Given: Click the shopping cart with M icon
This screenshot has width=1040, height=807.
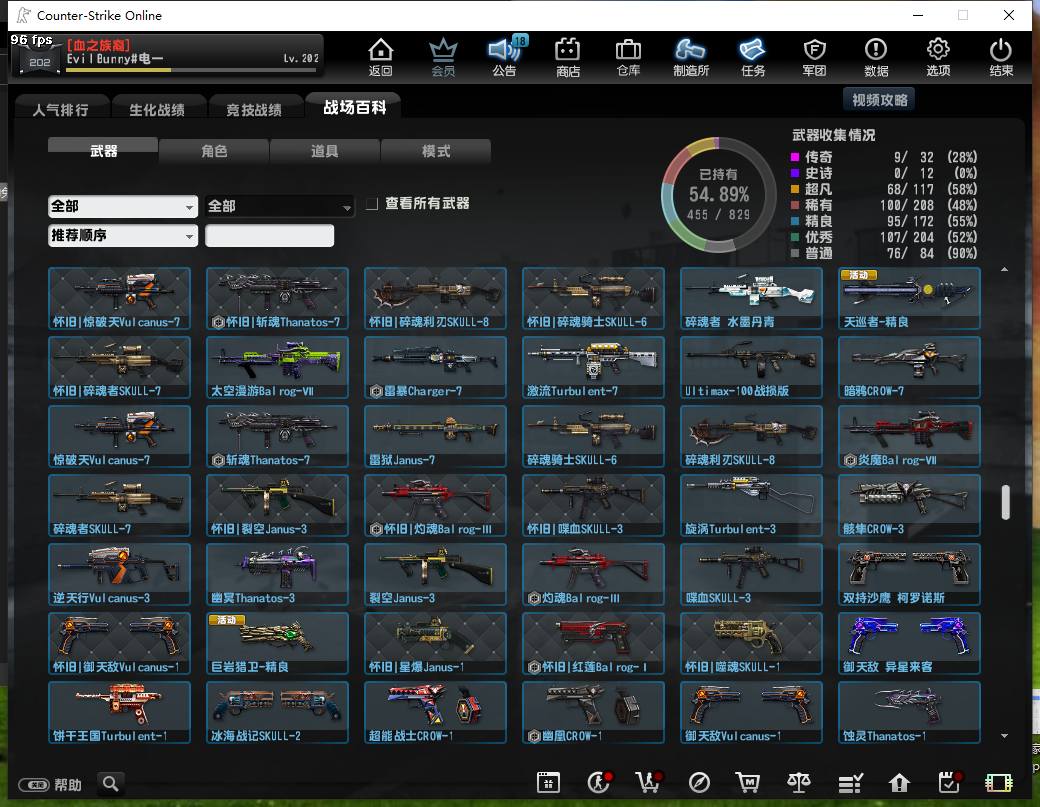Looking at the screenshot, I should pos(748,783).
